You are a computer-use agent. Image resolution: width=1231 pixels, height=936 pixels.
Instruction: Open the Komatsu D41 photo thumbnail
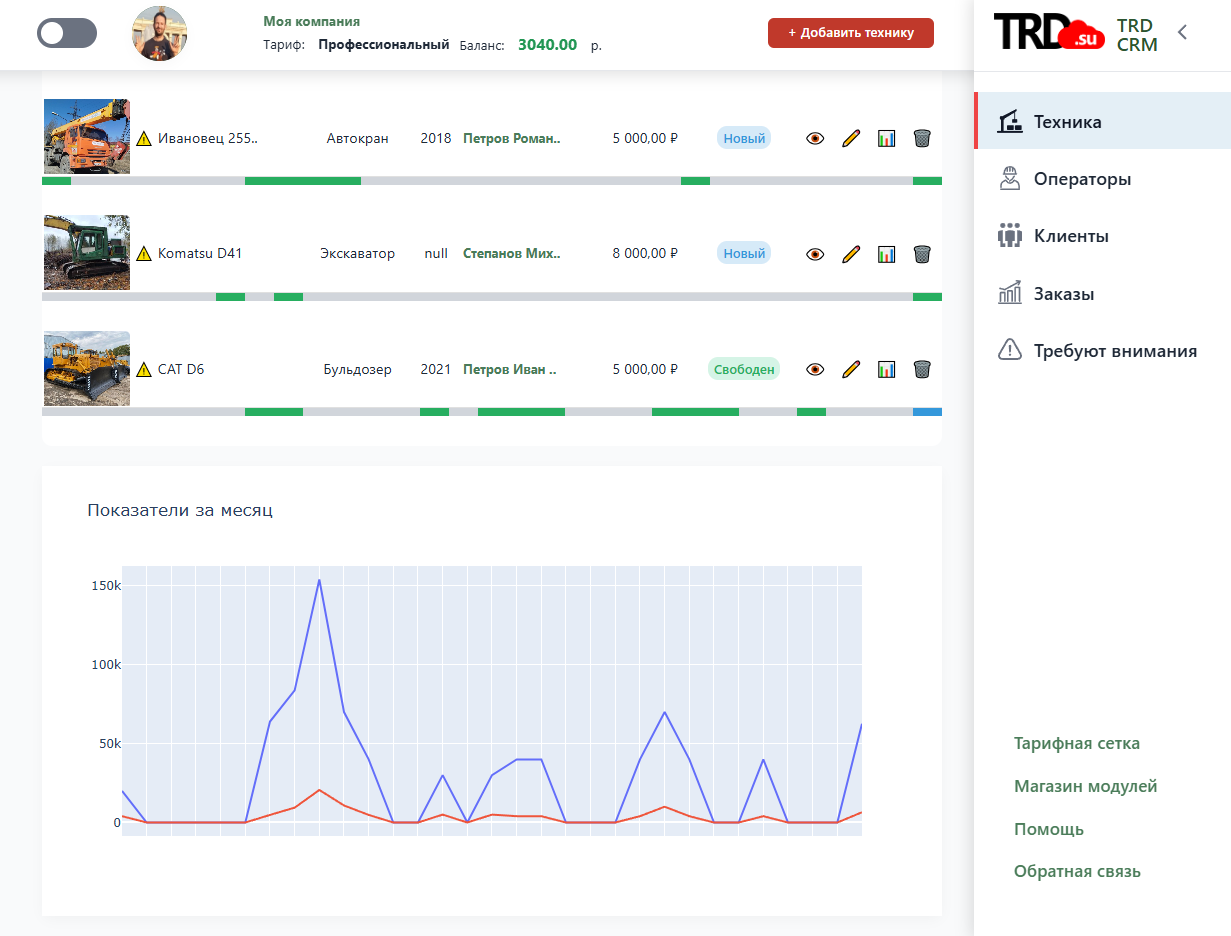pyautogui.click(x=87, y=252)
